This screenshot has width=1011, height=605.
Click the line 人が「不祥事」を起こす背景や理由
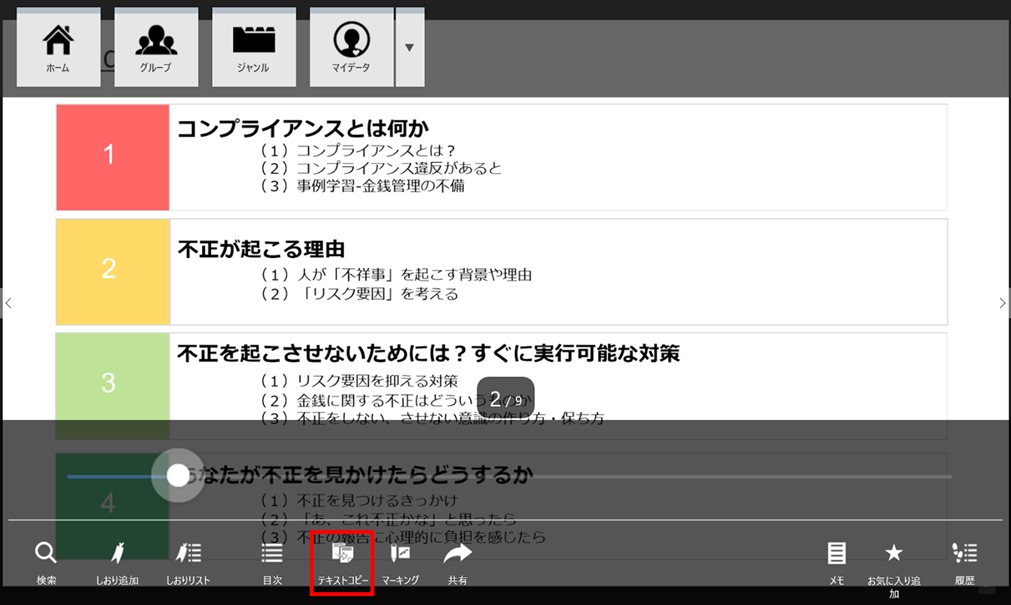click(x=414, y=275)
